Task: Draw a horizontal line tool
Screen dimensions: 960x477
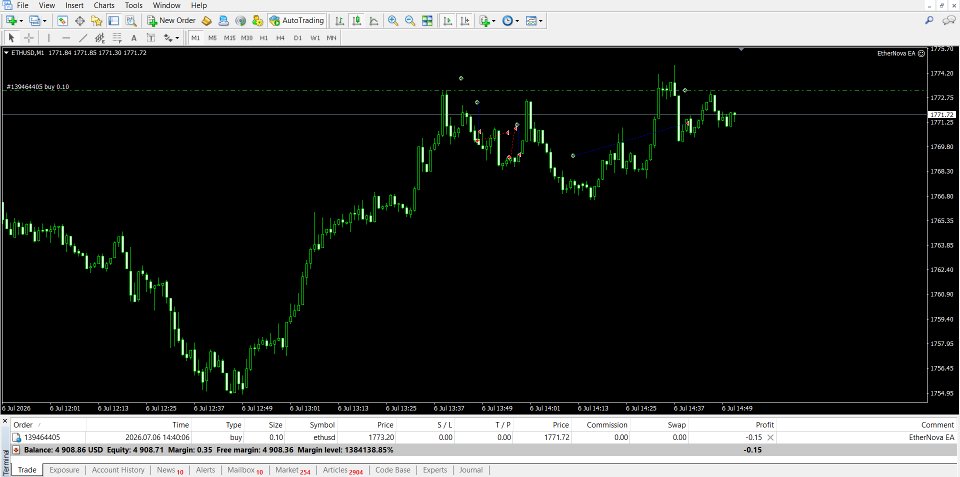Action: pos(66,38)
